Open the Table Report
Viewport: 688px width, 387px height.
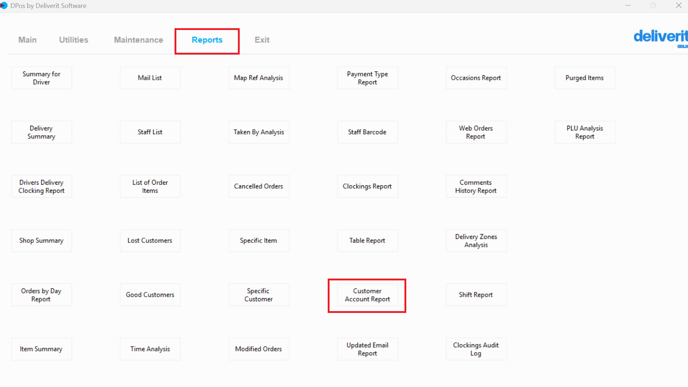tap(367, 240)
